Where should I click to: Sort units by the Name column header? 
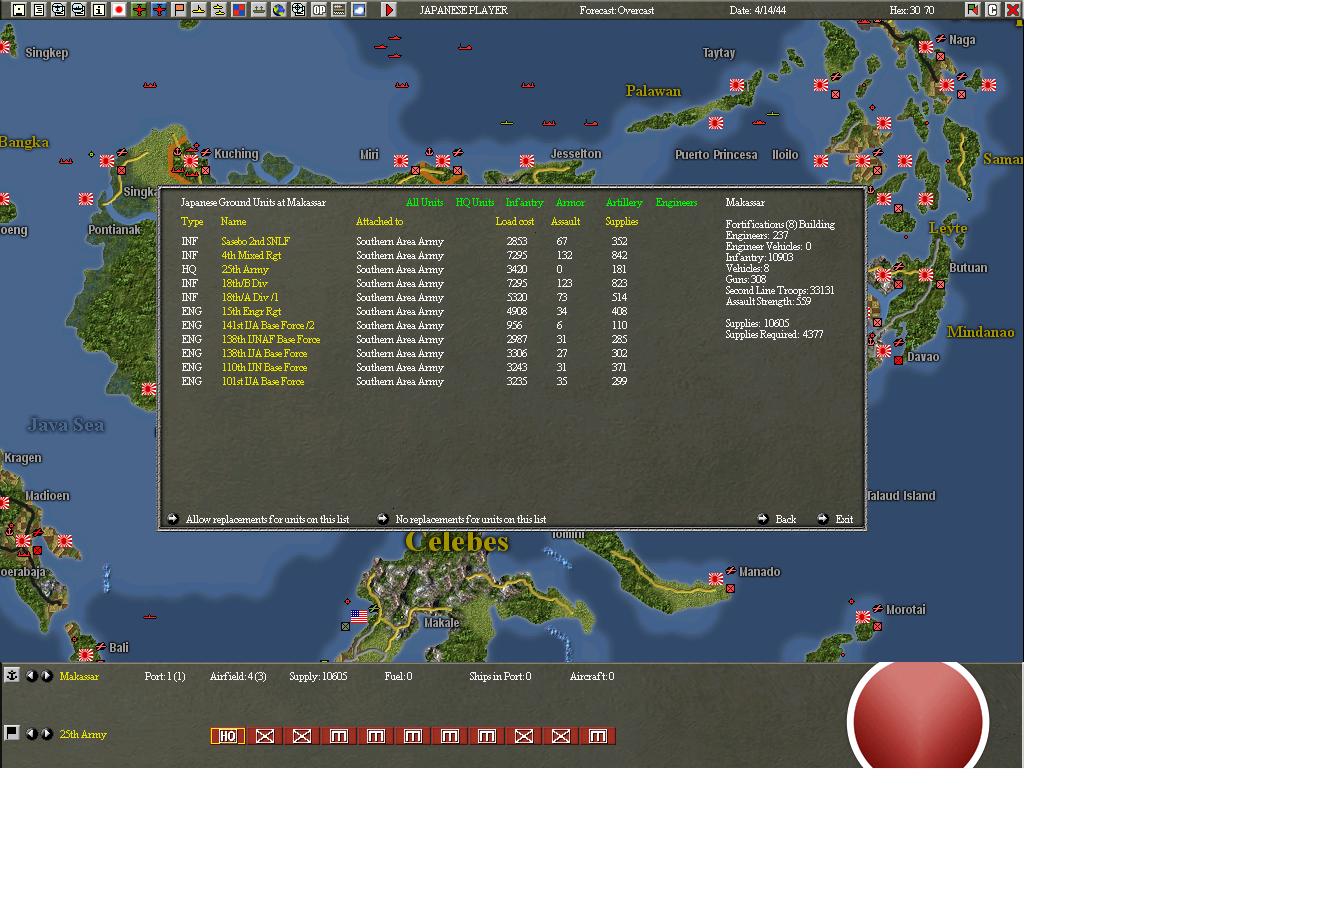[x=233, y=222]
